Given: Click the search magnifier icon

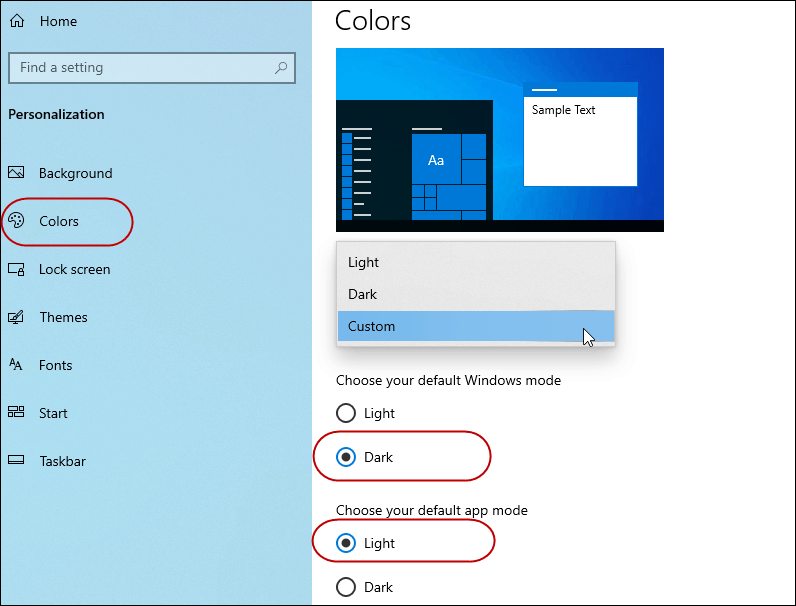Looking at the screenshot, I should (281, 68).
